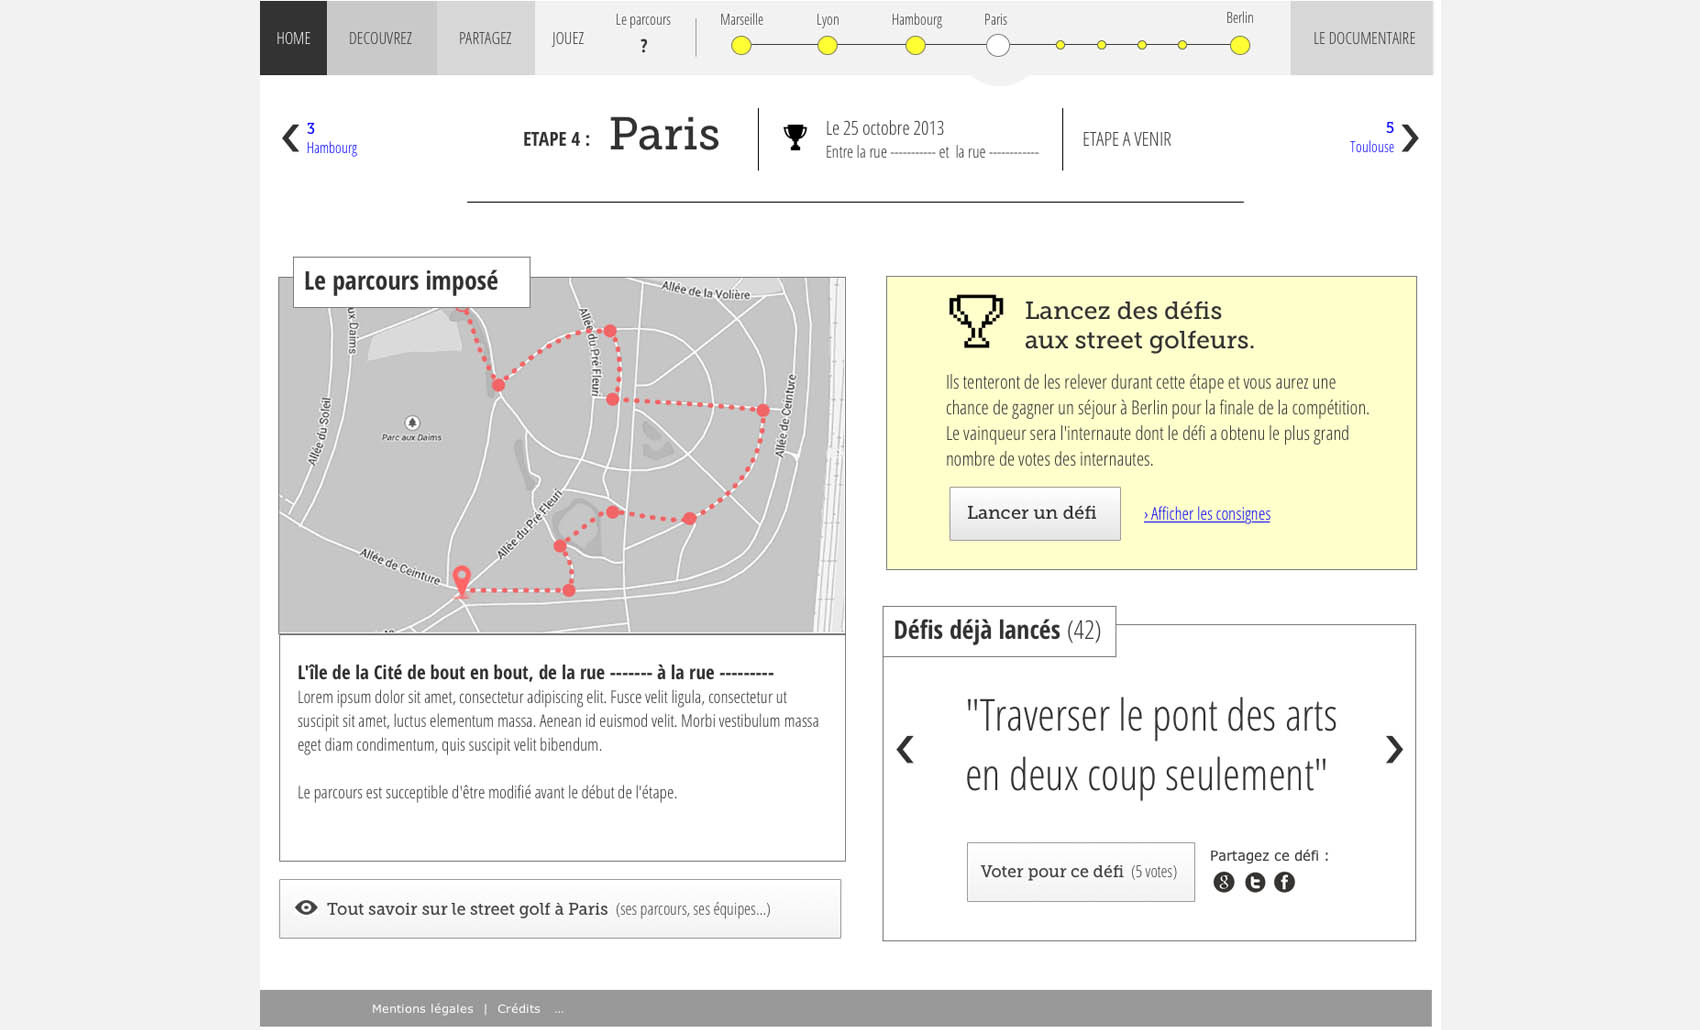Image resolution: width=1700 pixels, height=1030 pixels.
Task: Click the Lancer un défi button
Action: 1034,514
